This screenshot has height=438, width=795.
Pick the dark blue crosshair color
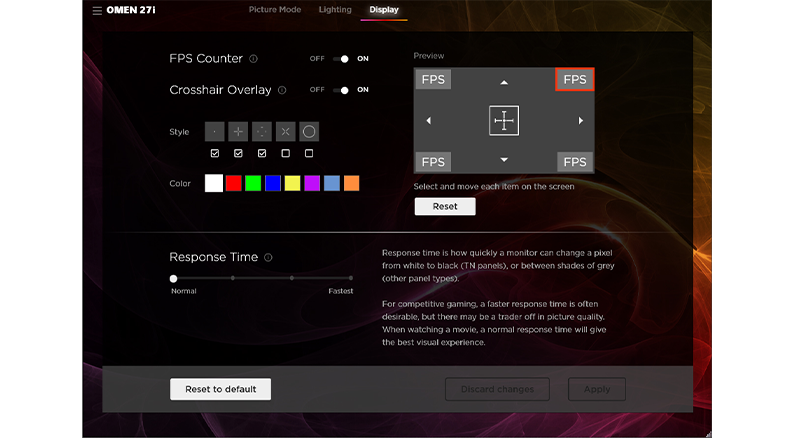[x=273, y=183]
